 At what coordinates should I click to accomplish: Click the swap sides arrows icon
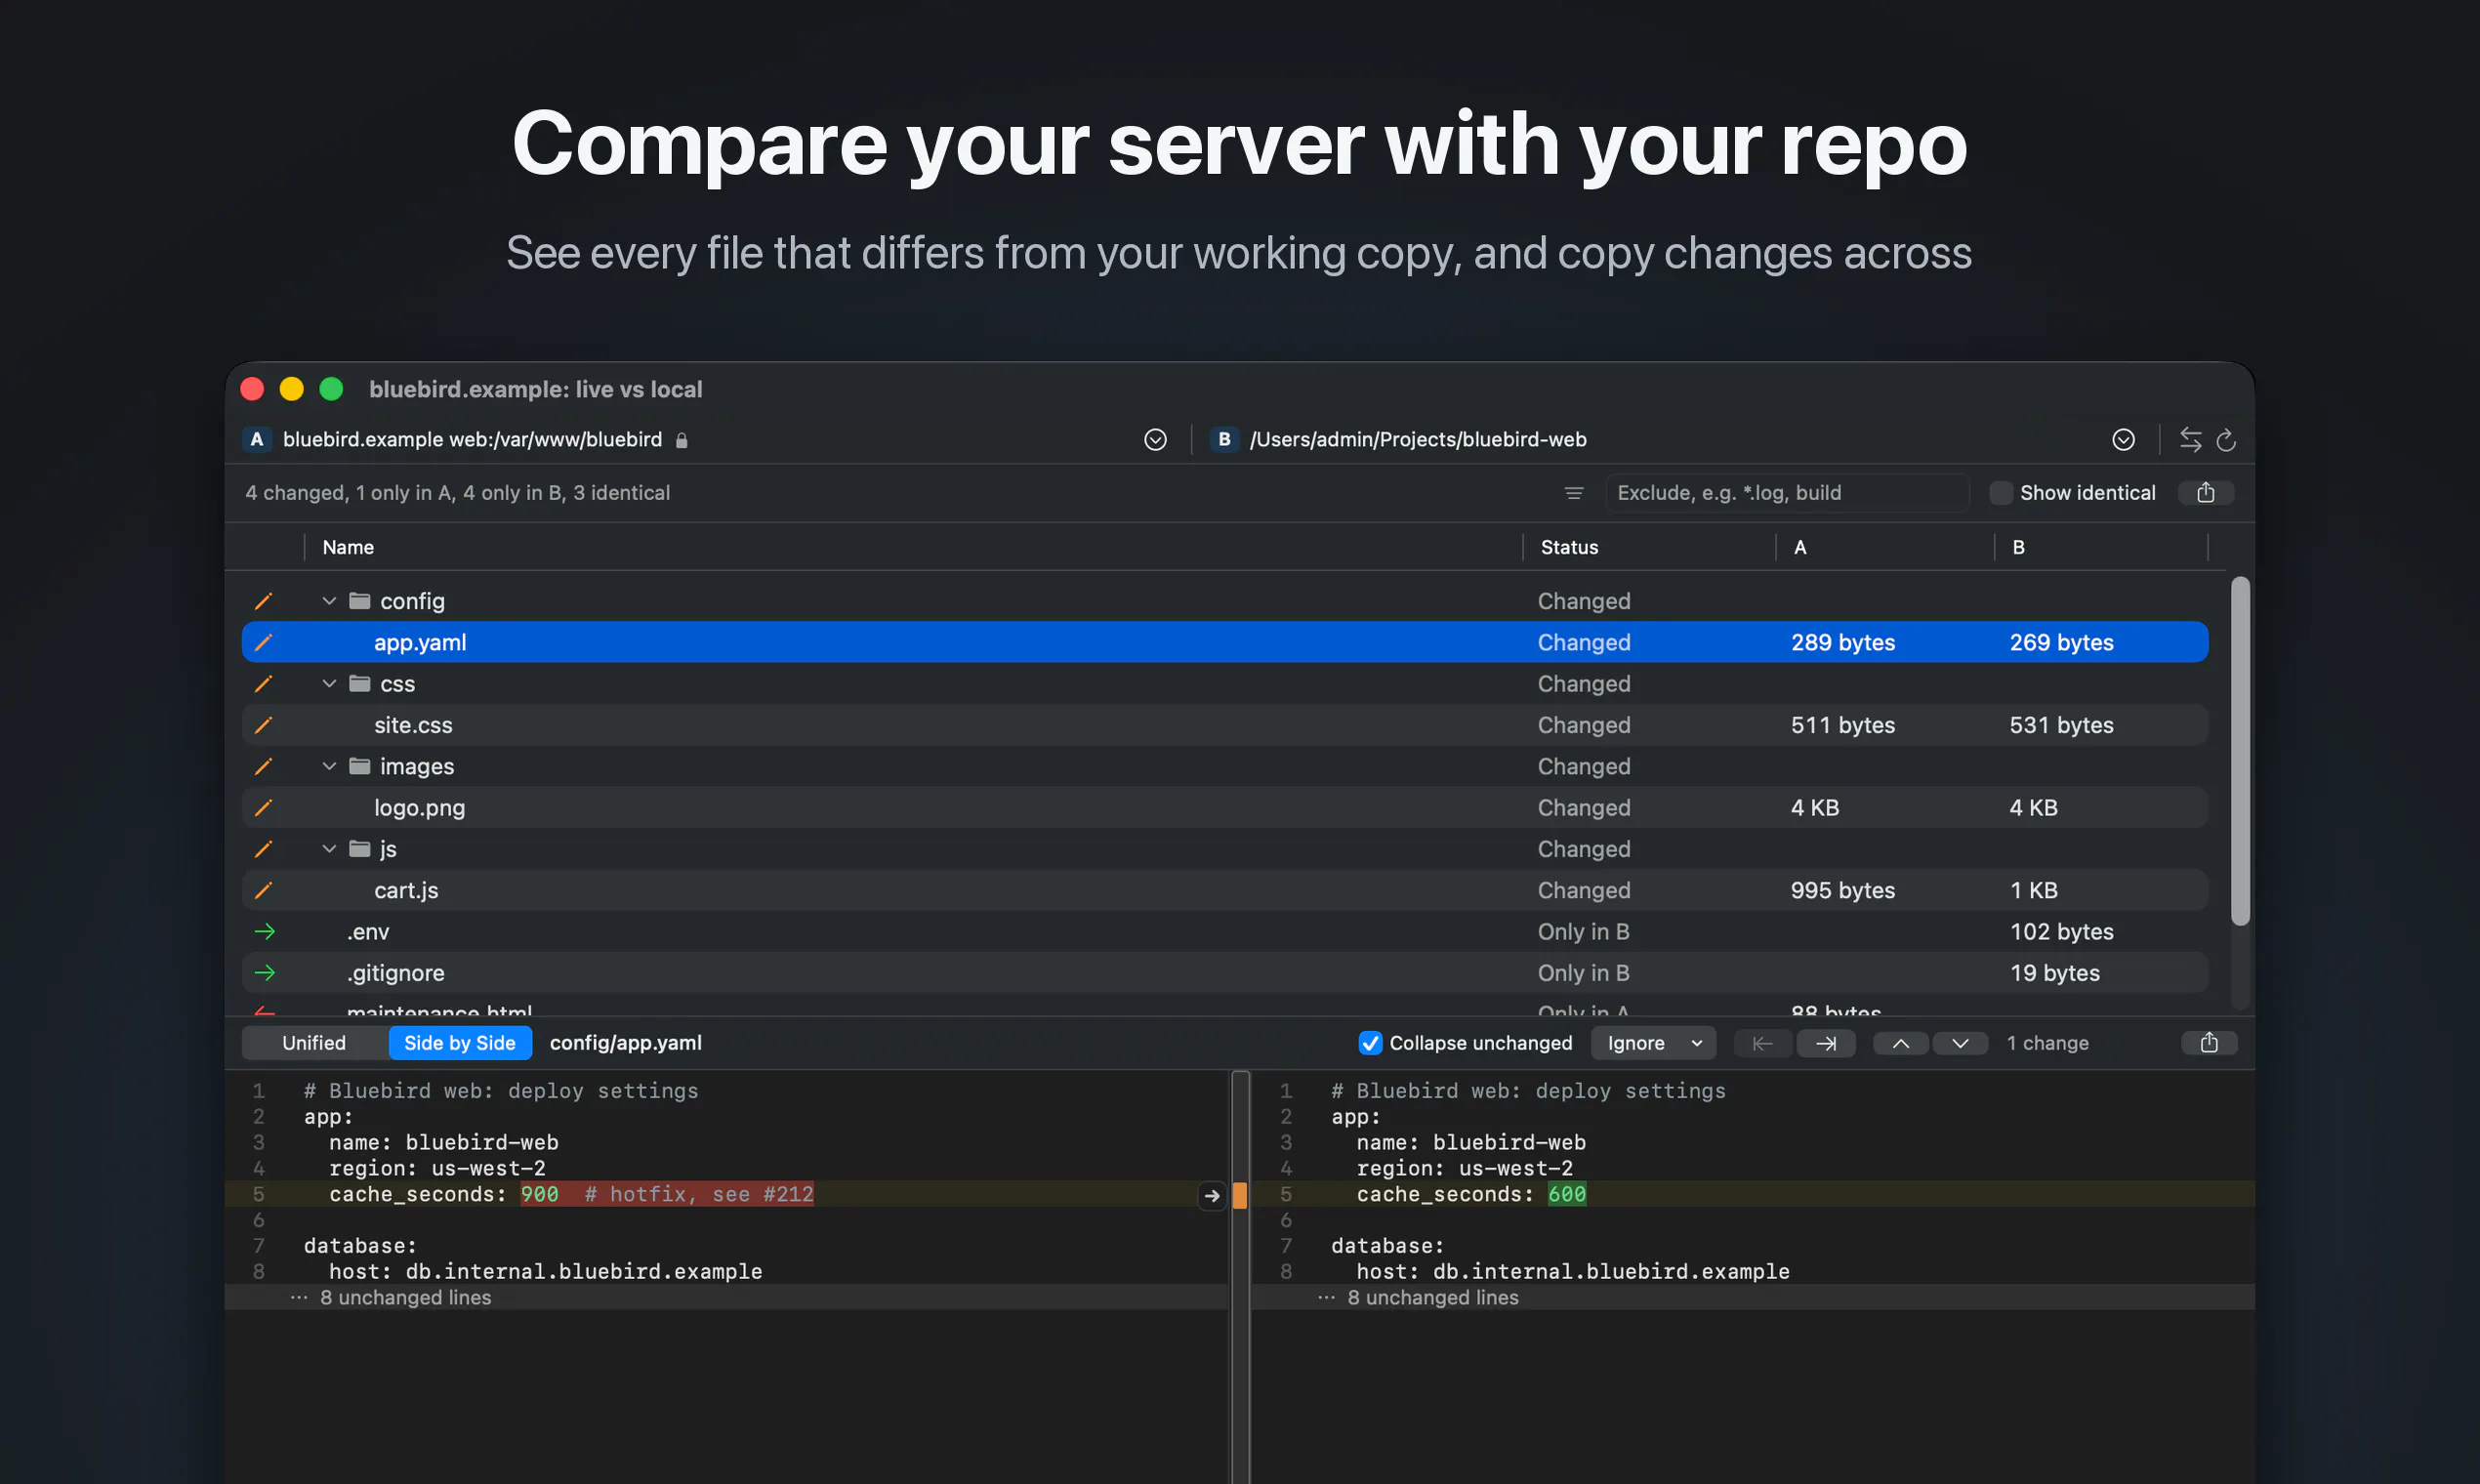tap(2190, 440)
